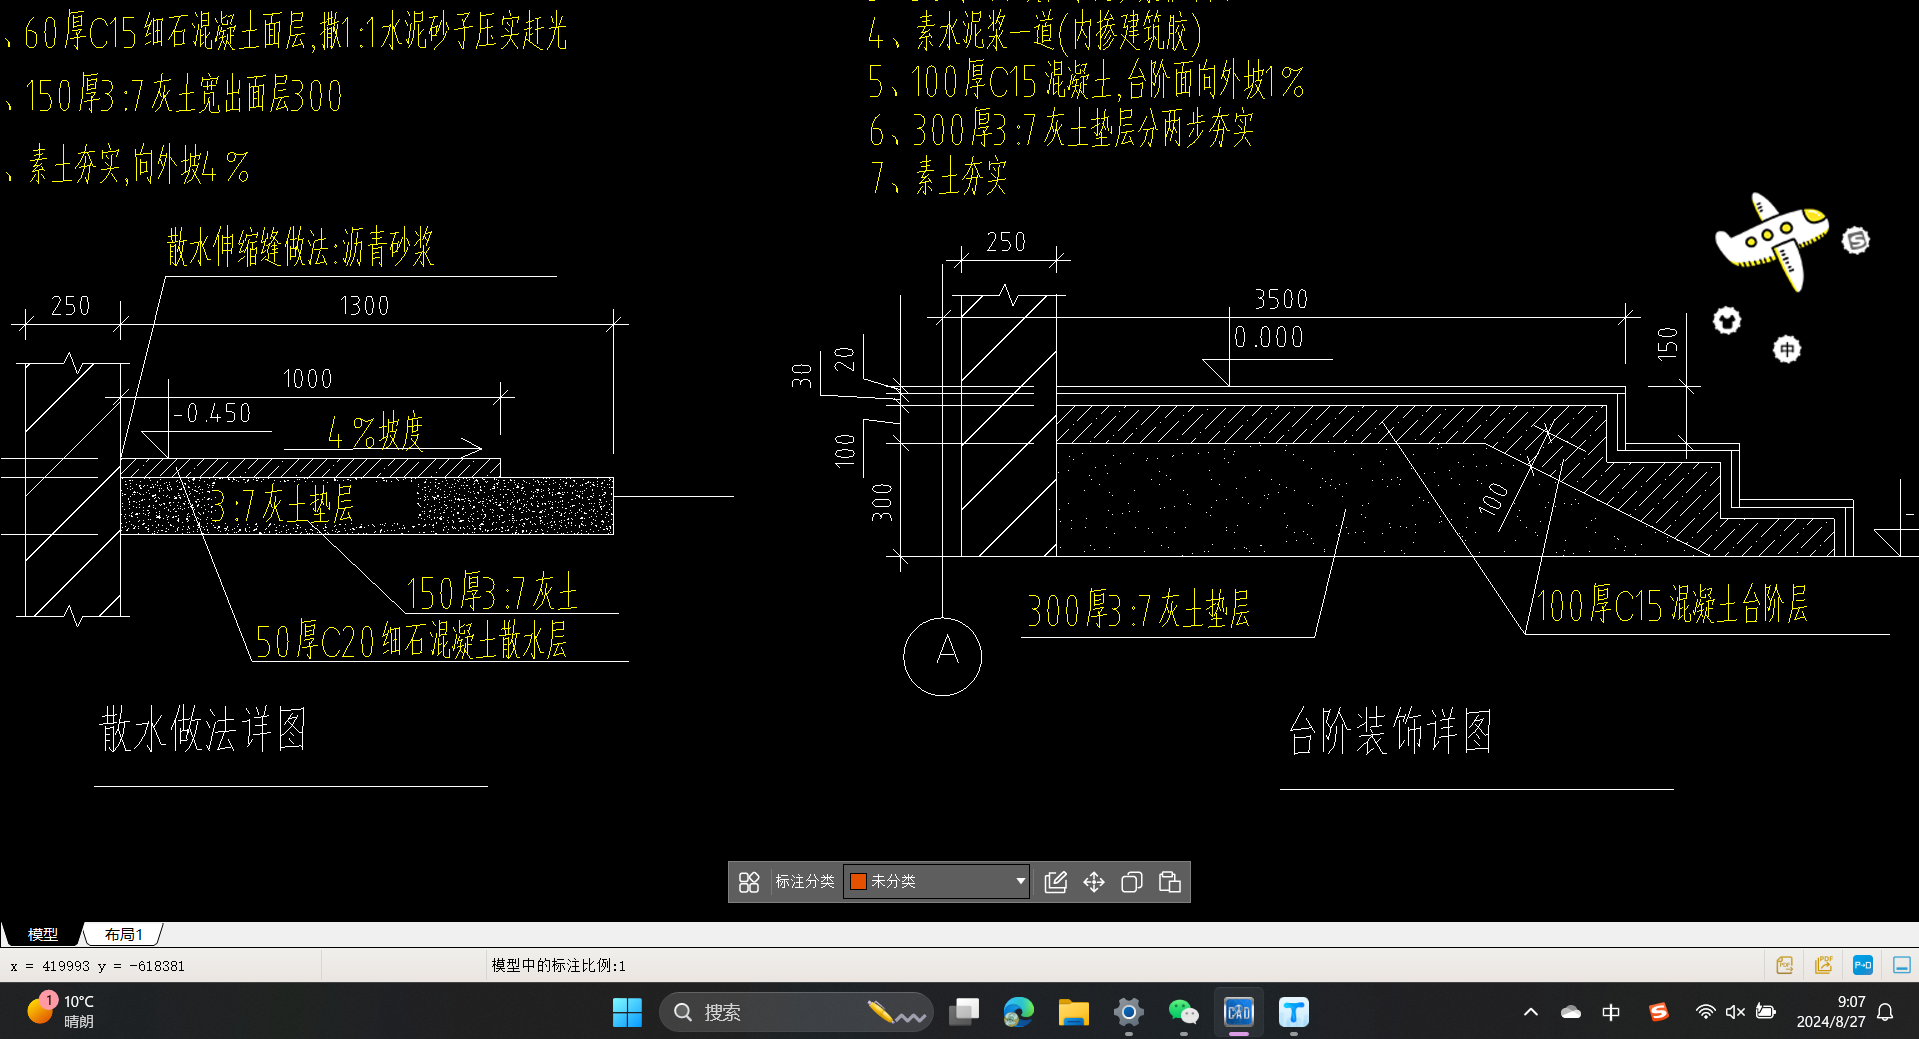1919x1039 pixels.
Task: Click the white airplane floating widget
Action: pyautogui.click(x=1772, y=241)
